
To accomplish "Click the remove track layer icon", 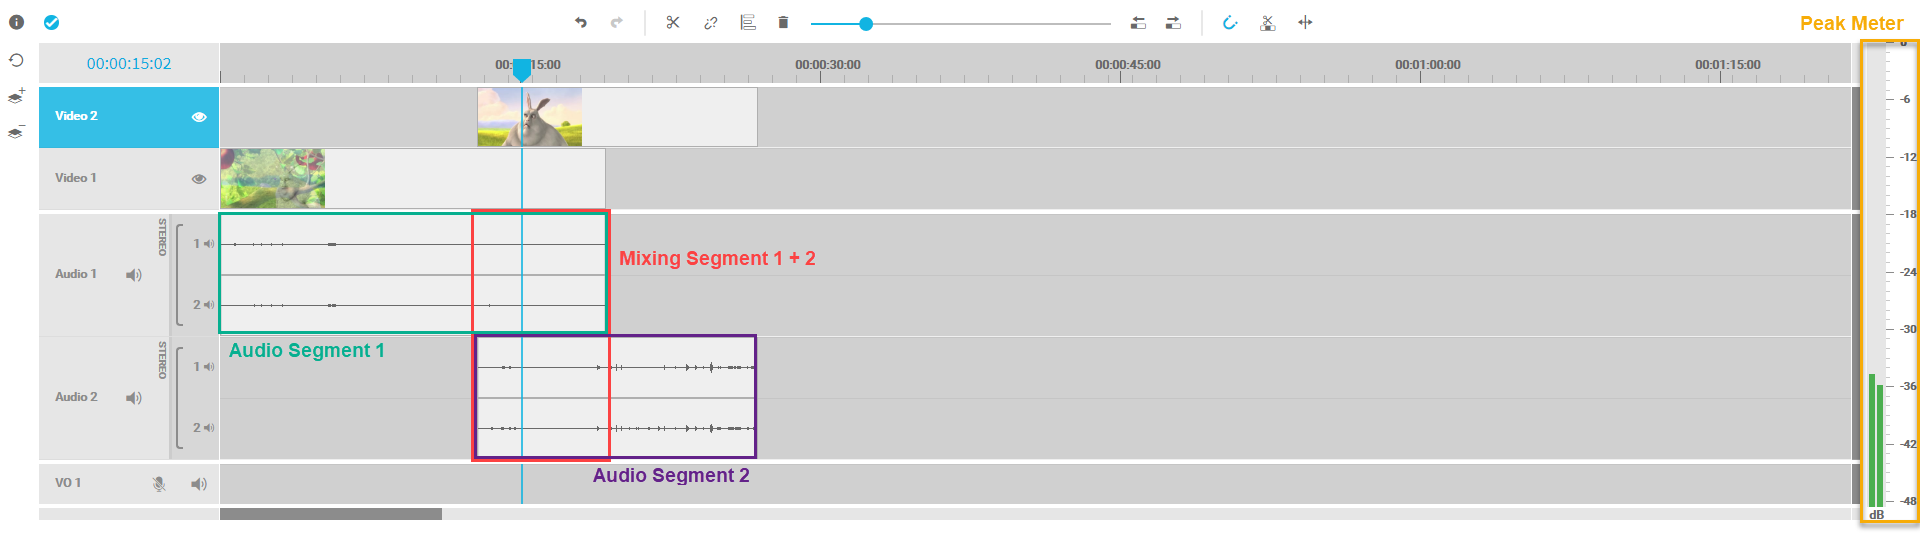I will 16,132.
